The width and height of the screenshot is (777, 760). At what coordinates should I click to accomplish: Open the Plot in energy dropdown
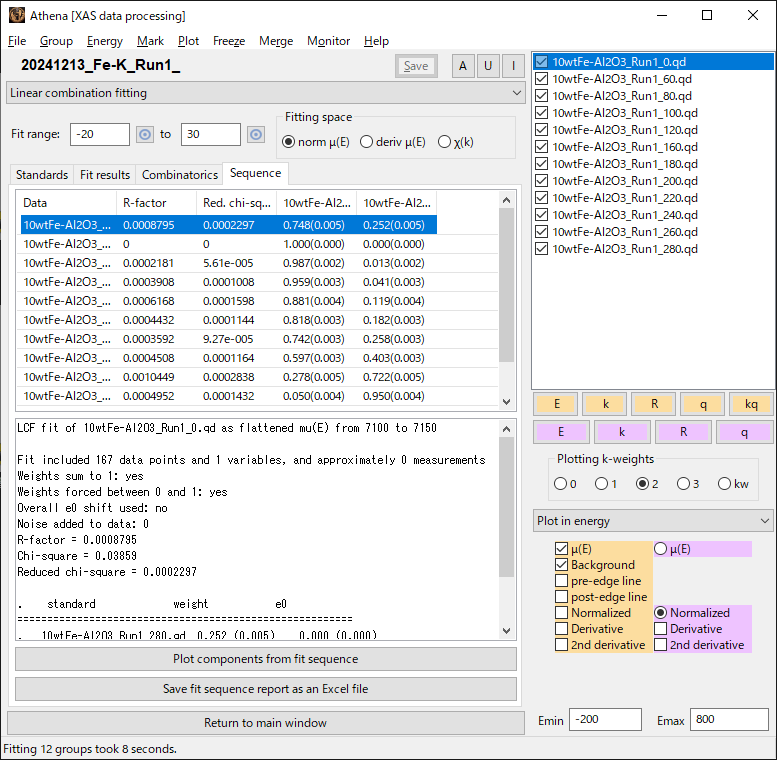tap(653, 521)
